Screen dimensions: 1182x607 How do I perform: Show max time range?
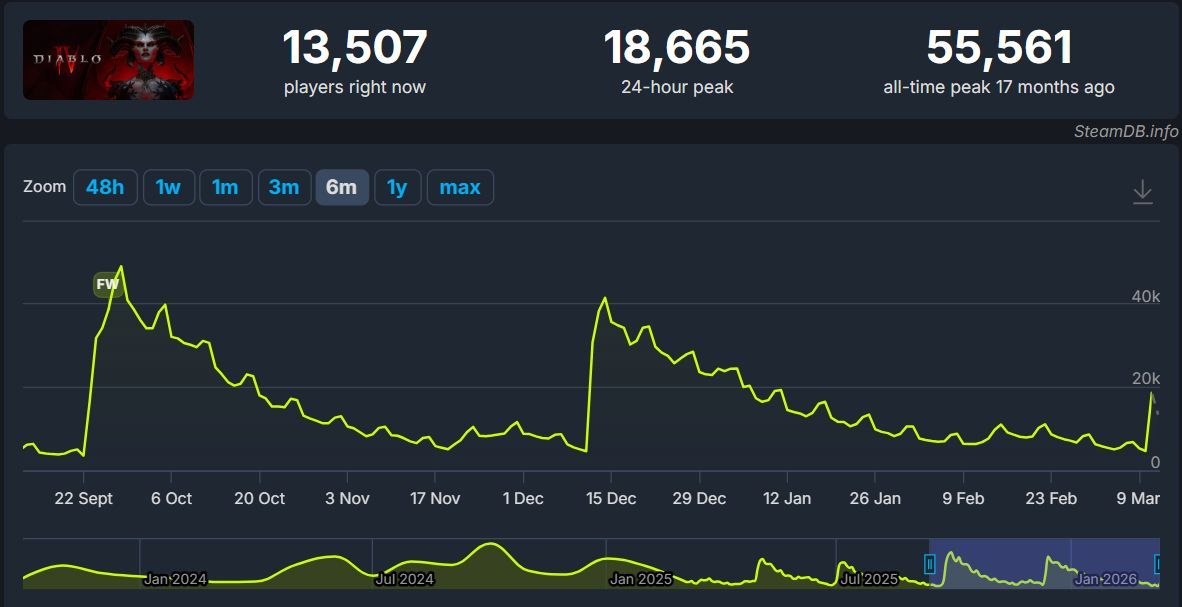tap(460, 187)
